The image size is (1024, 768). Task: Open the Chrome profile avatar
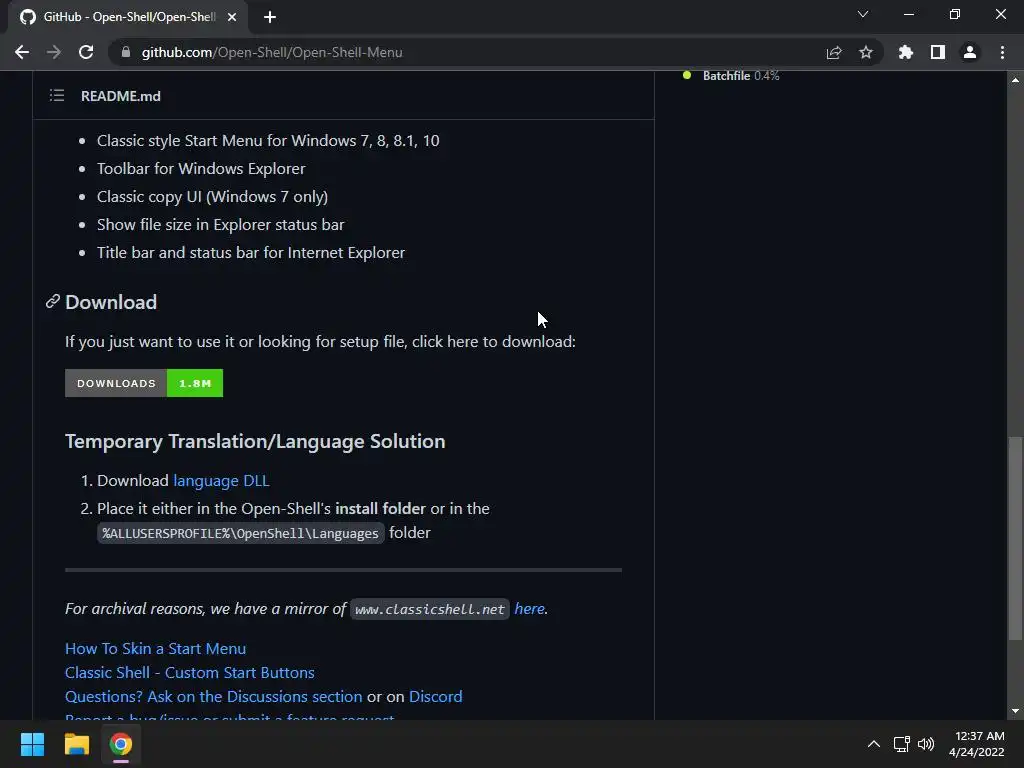point(970,52)
